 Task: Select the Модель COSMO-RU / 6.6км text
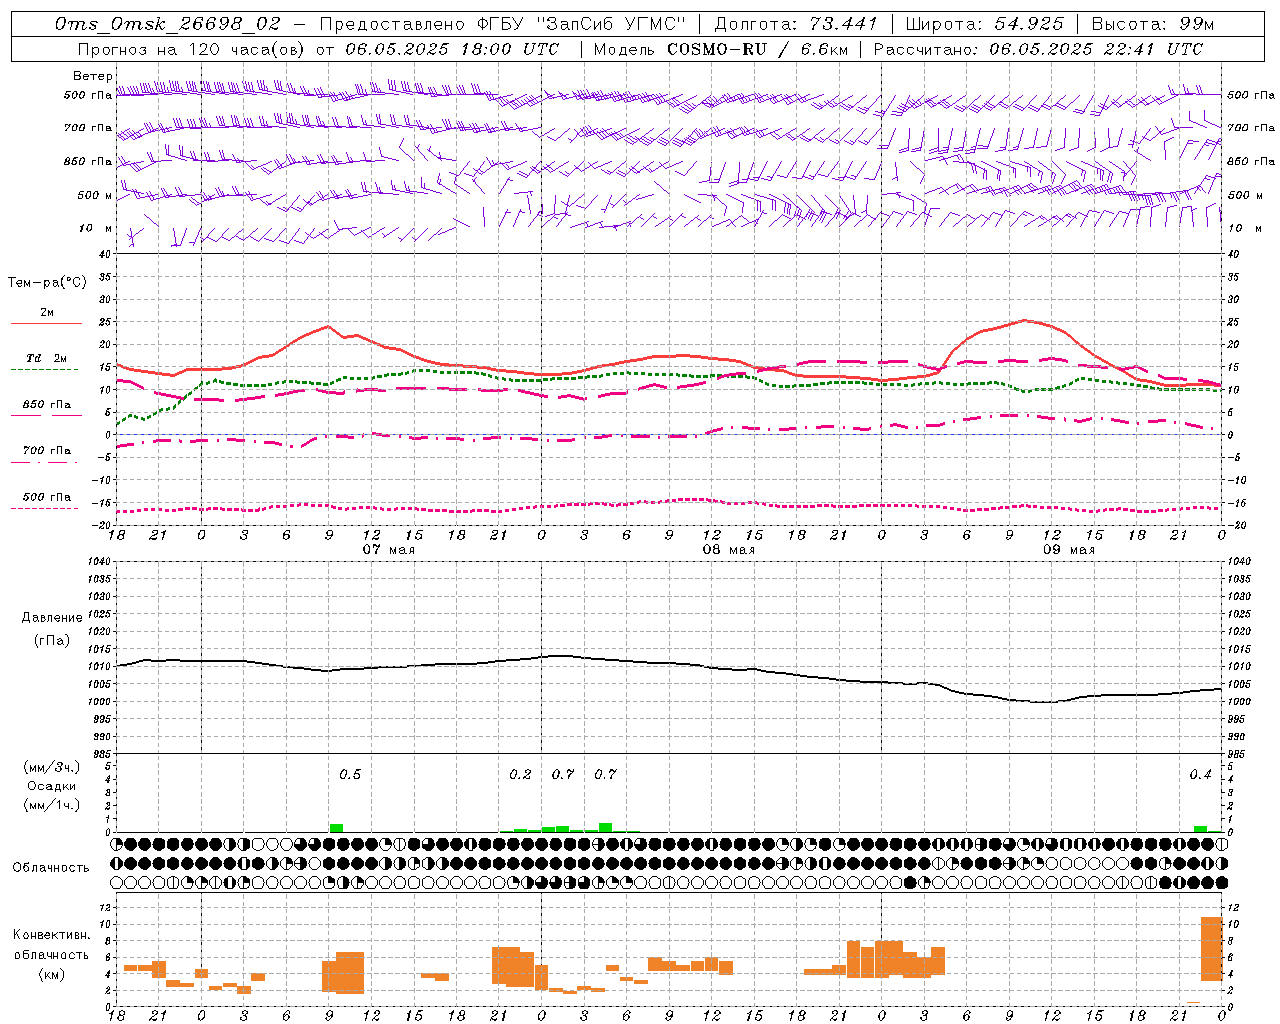720,49
